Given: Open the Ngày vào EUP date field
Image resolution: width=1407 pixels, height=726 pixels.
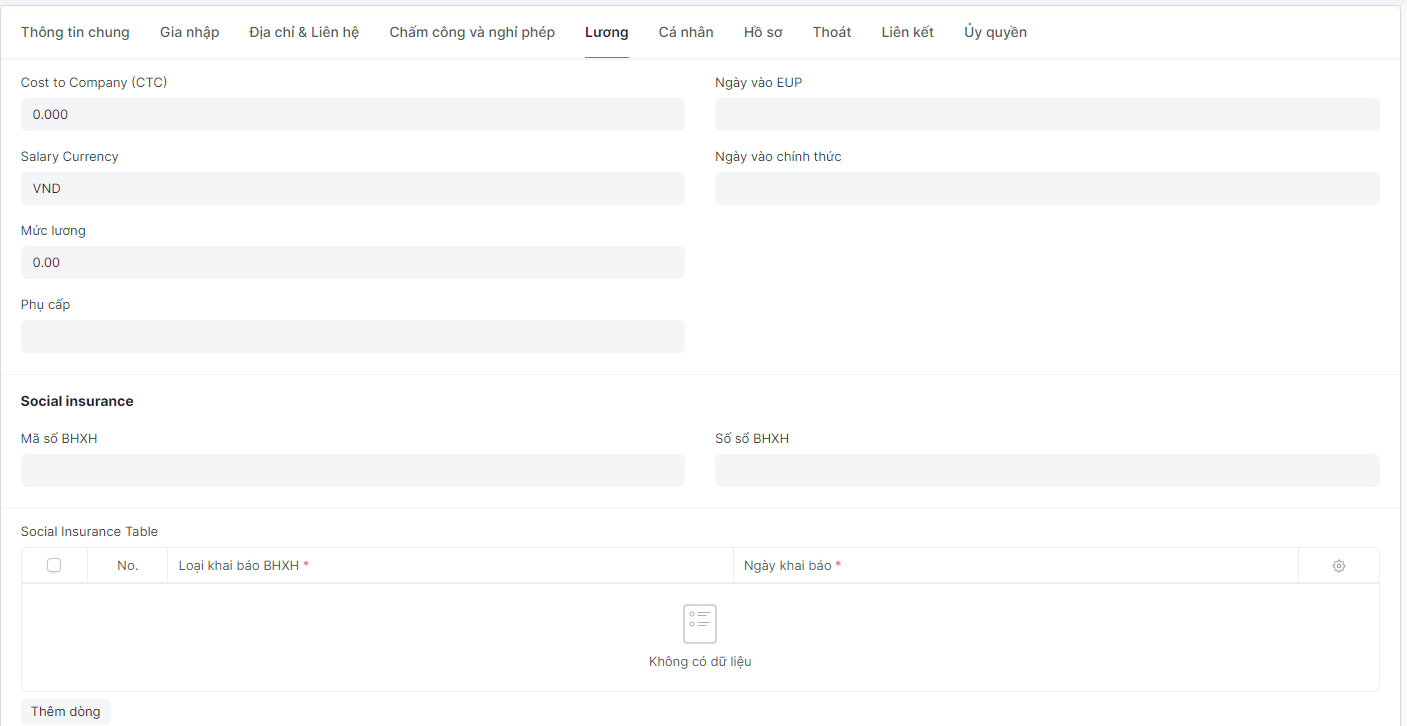Looking at the screenshot, I should pyautogui.click(x=1046, y=115).
